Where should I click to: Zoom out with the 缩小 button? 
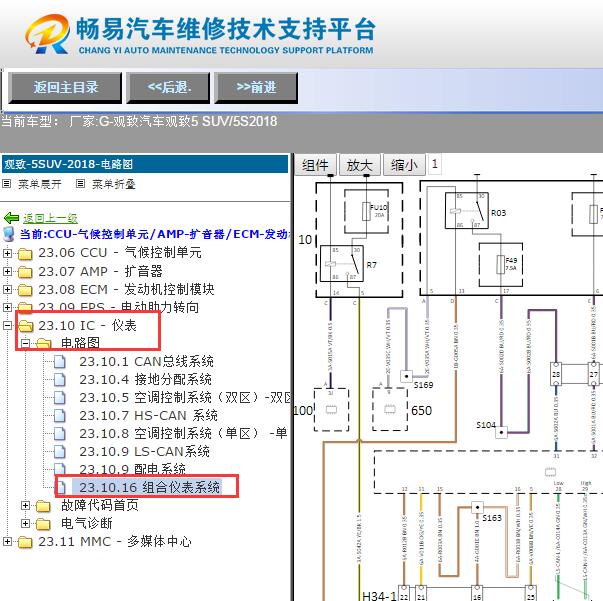click(x=404, y=165)
